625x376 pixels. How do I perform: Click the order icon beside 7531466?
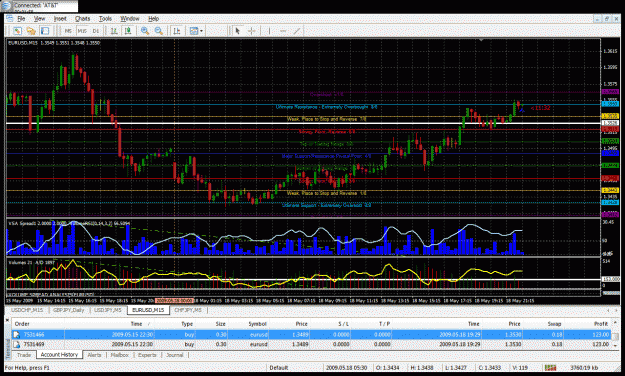pyautogui.click(x=17, y=335)
